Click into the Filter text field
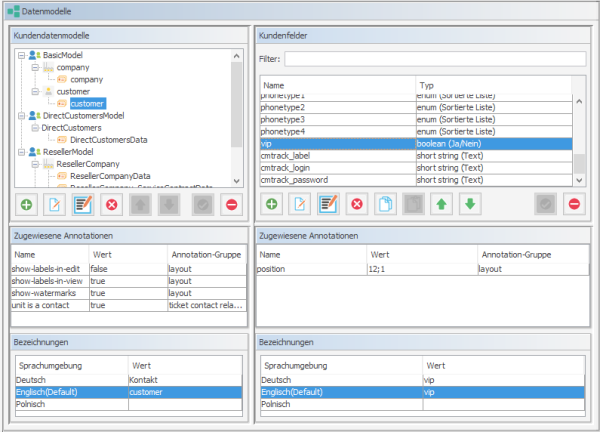The width and height of the screenshot is (600, 432). [x=435, y=59]
